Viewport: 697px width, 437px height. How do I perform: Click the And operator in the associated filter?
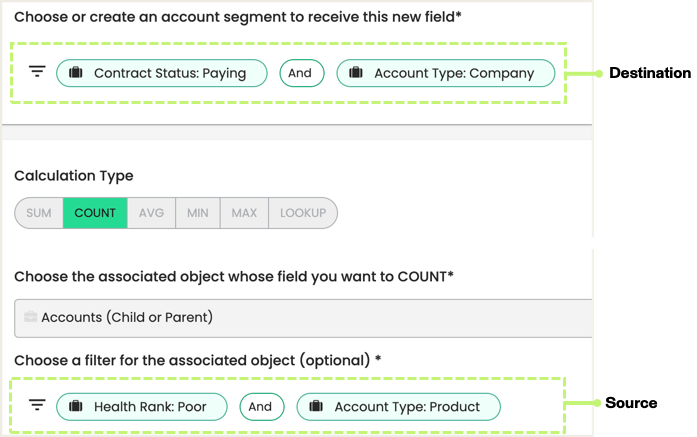tap(260, 407)
